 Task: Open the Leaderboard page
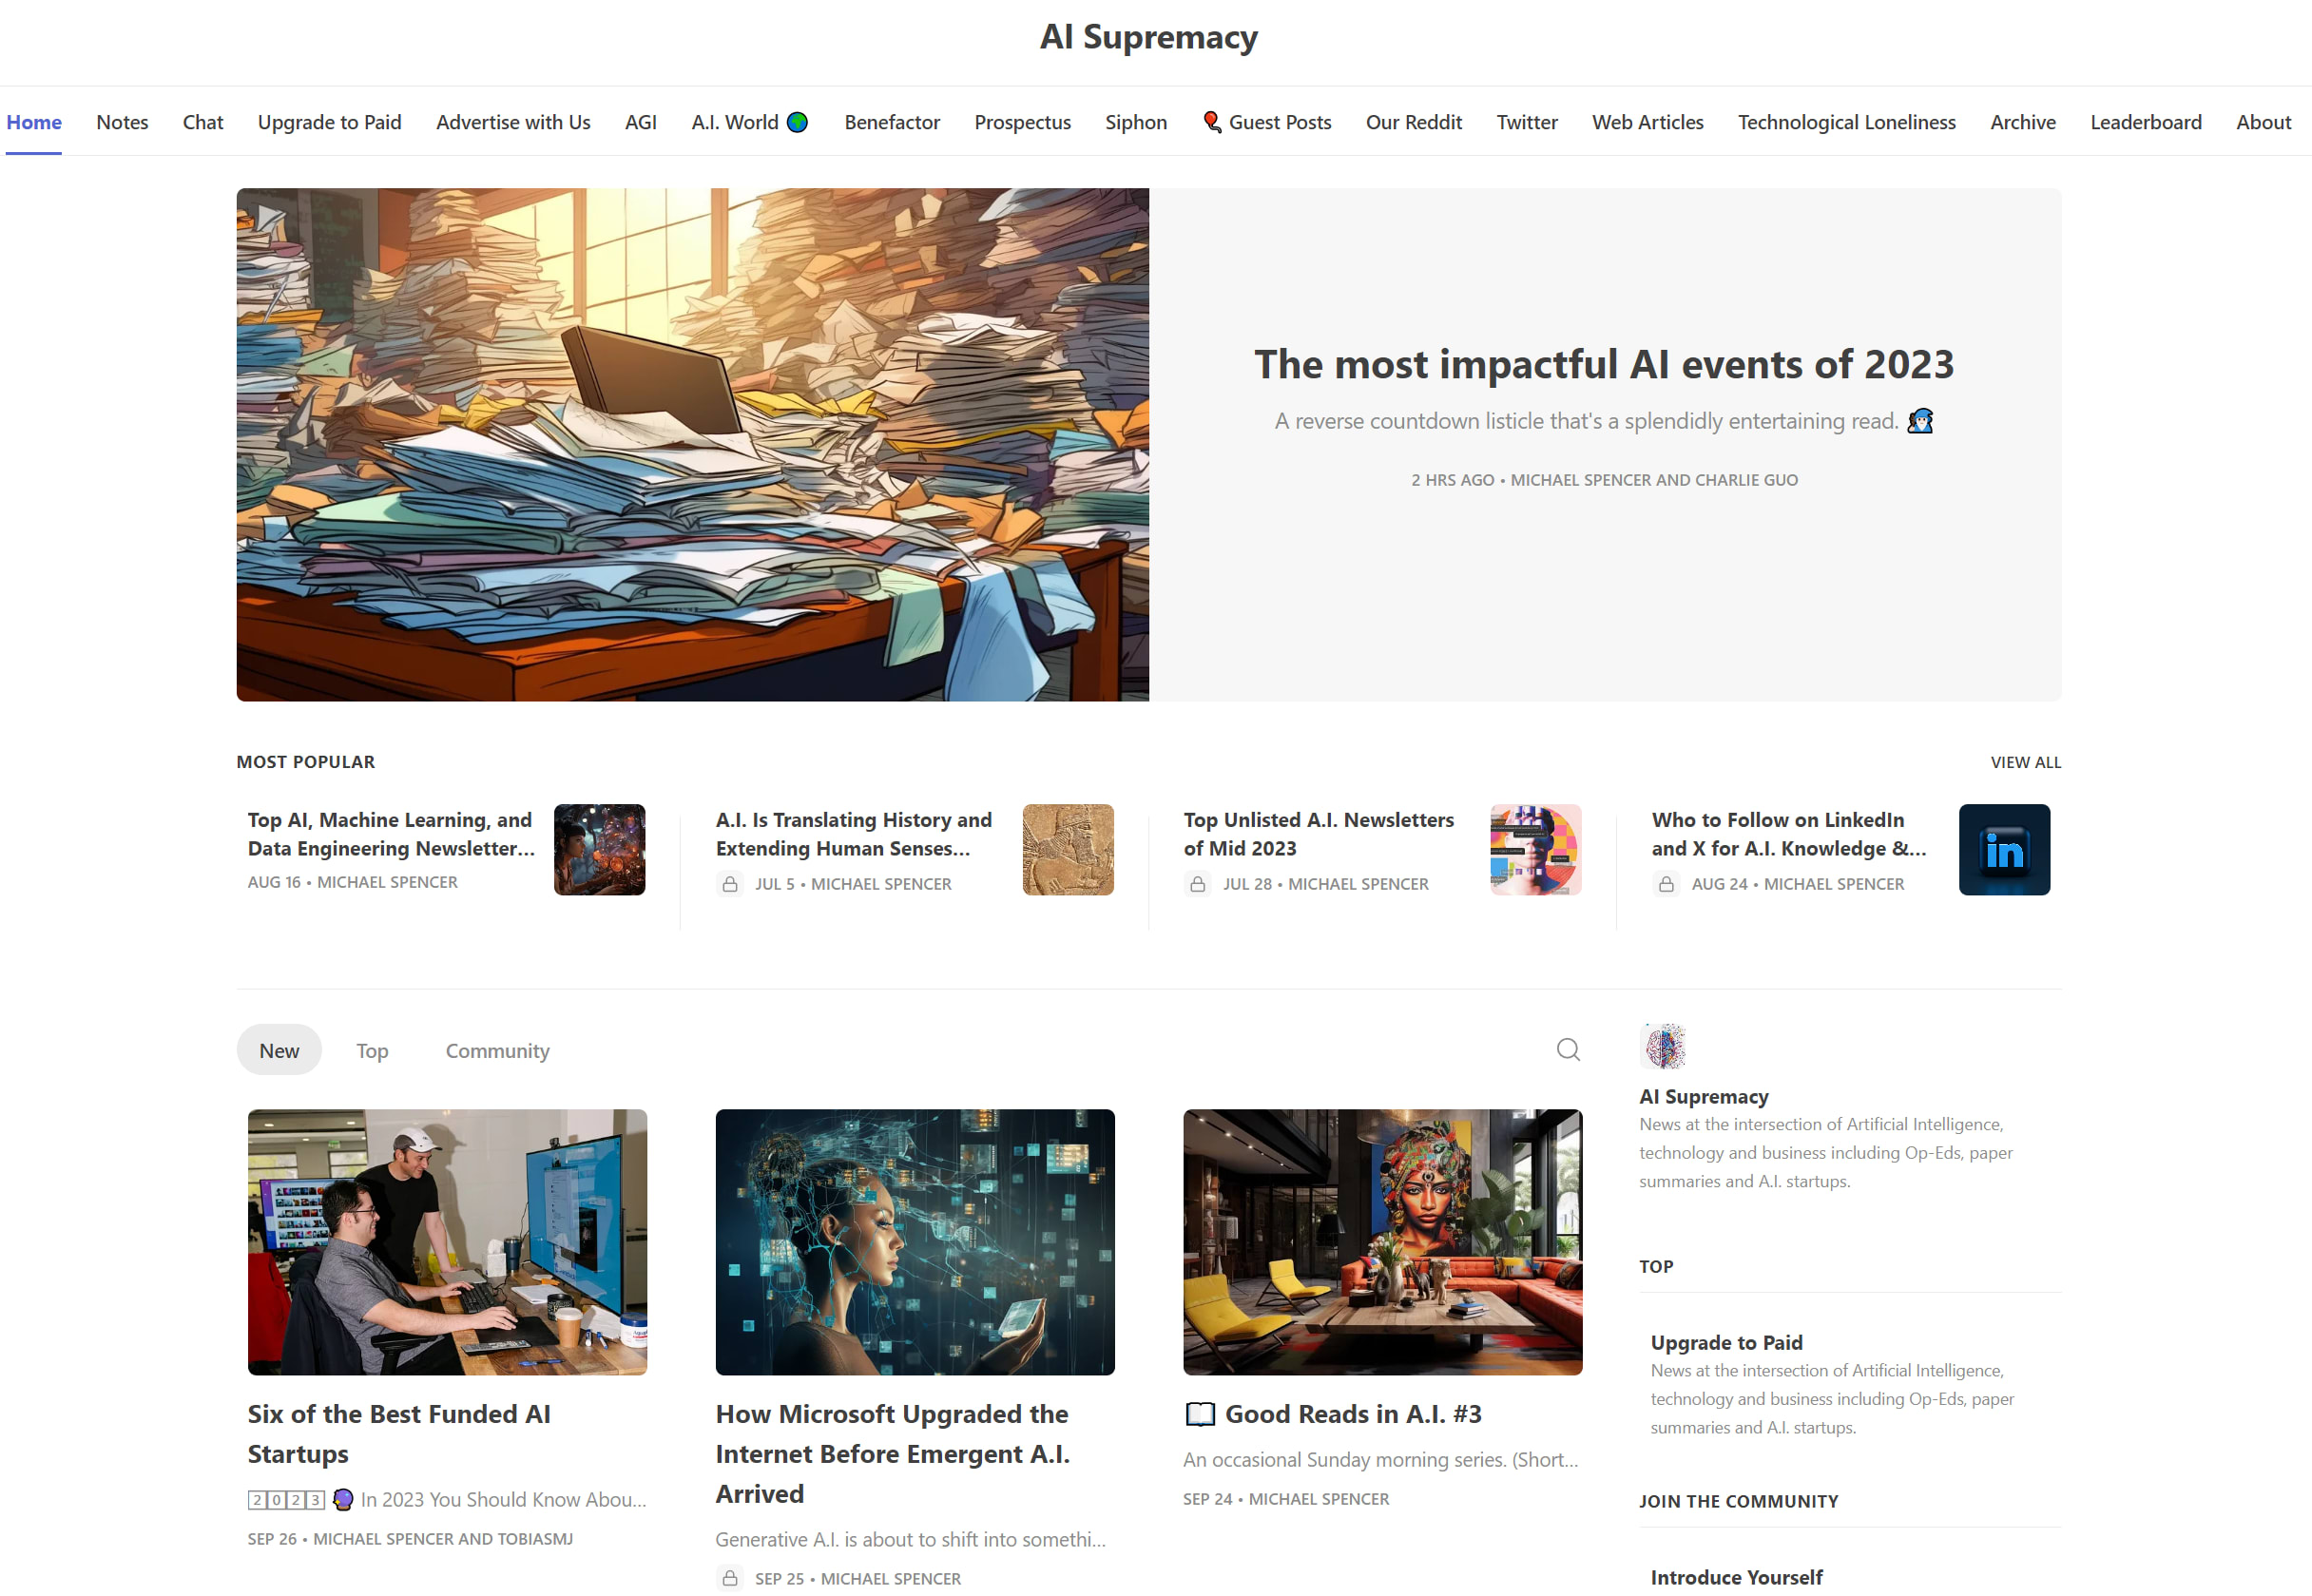(2145, 122)
